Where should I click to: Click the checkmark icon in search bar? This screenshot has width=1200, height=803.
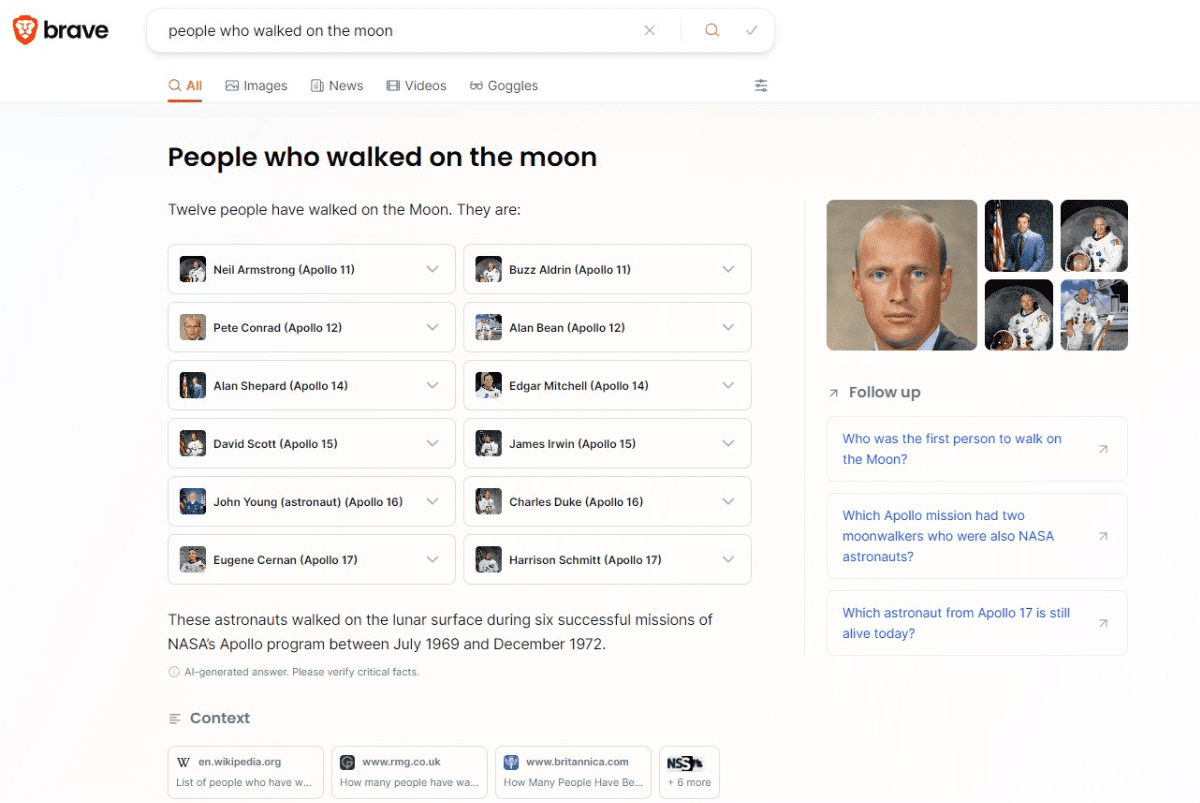(752, 30)
